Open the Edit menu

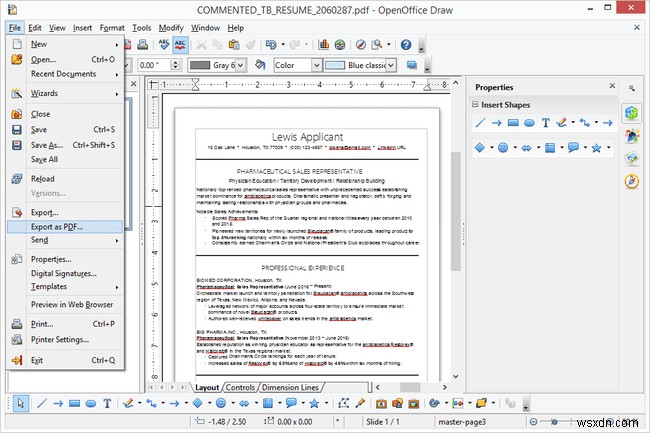(35, 28)
